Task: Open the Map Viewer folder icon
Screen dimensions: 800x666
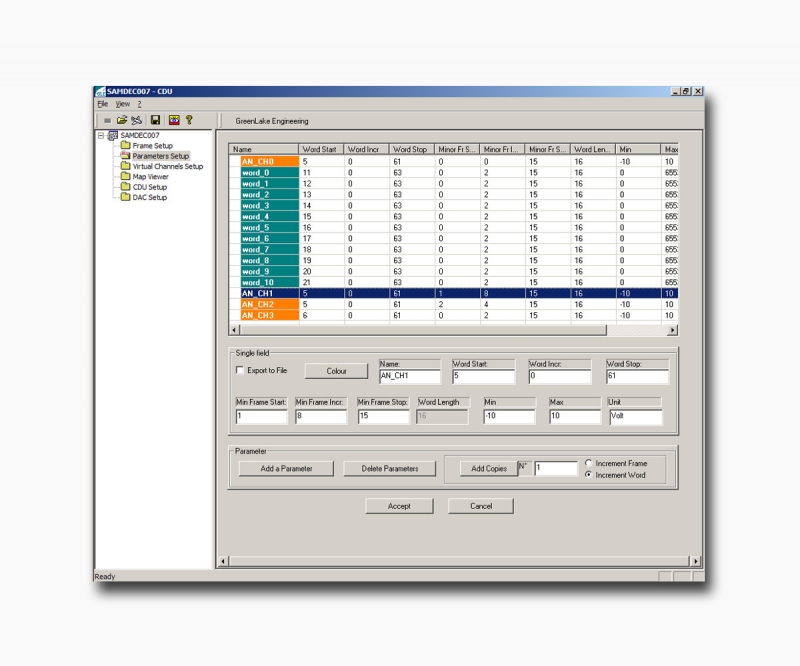Action: point(125,177)
